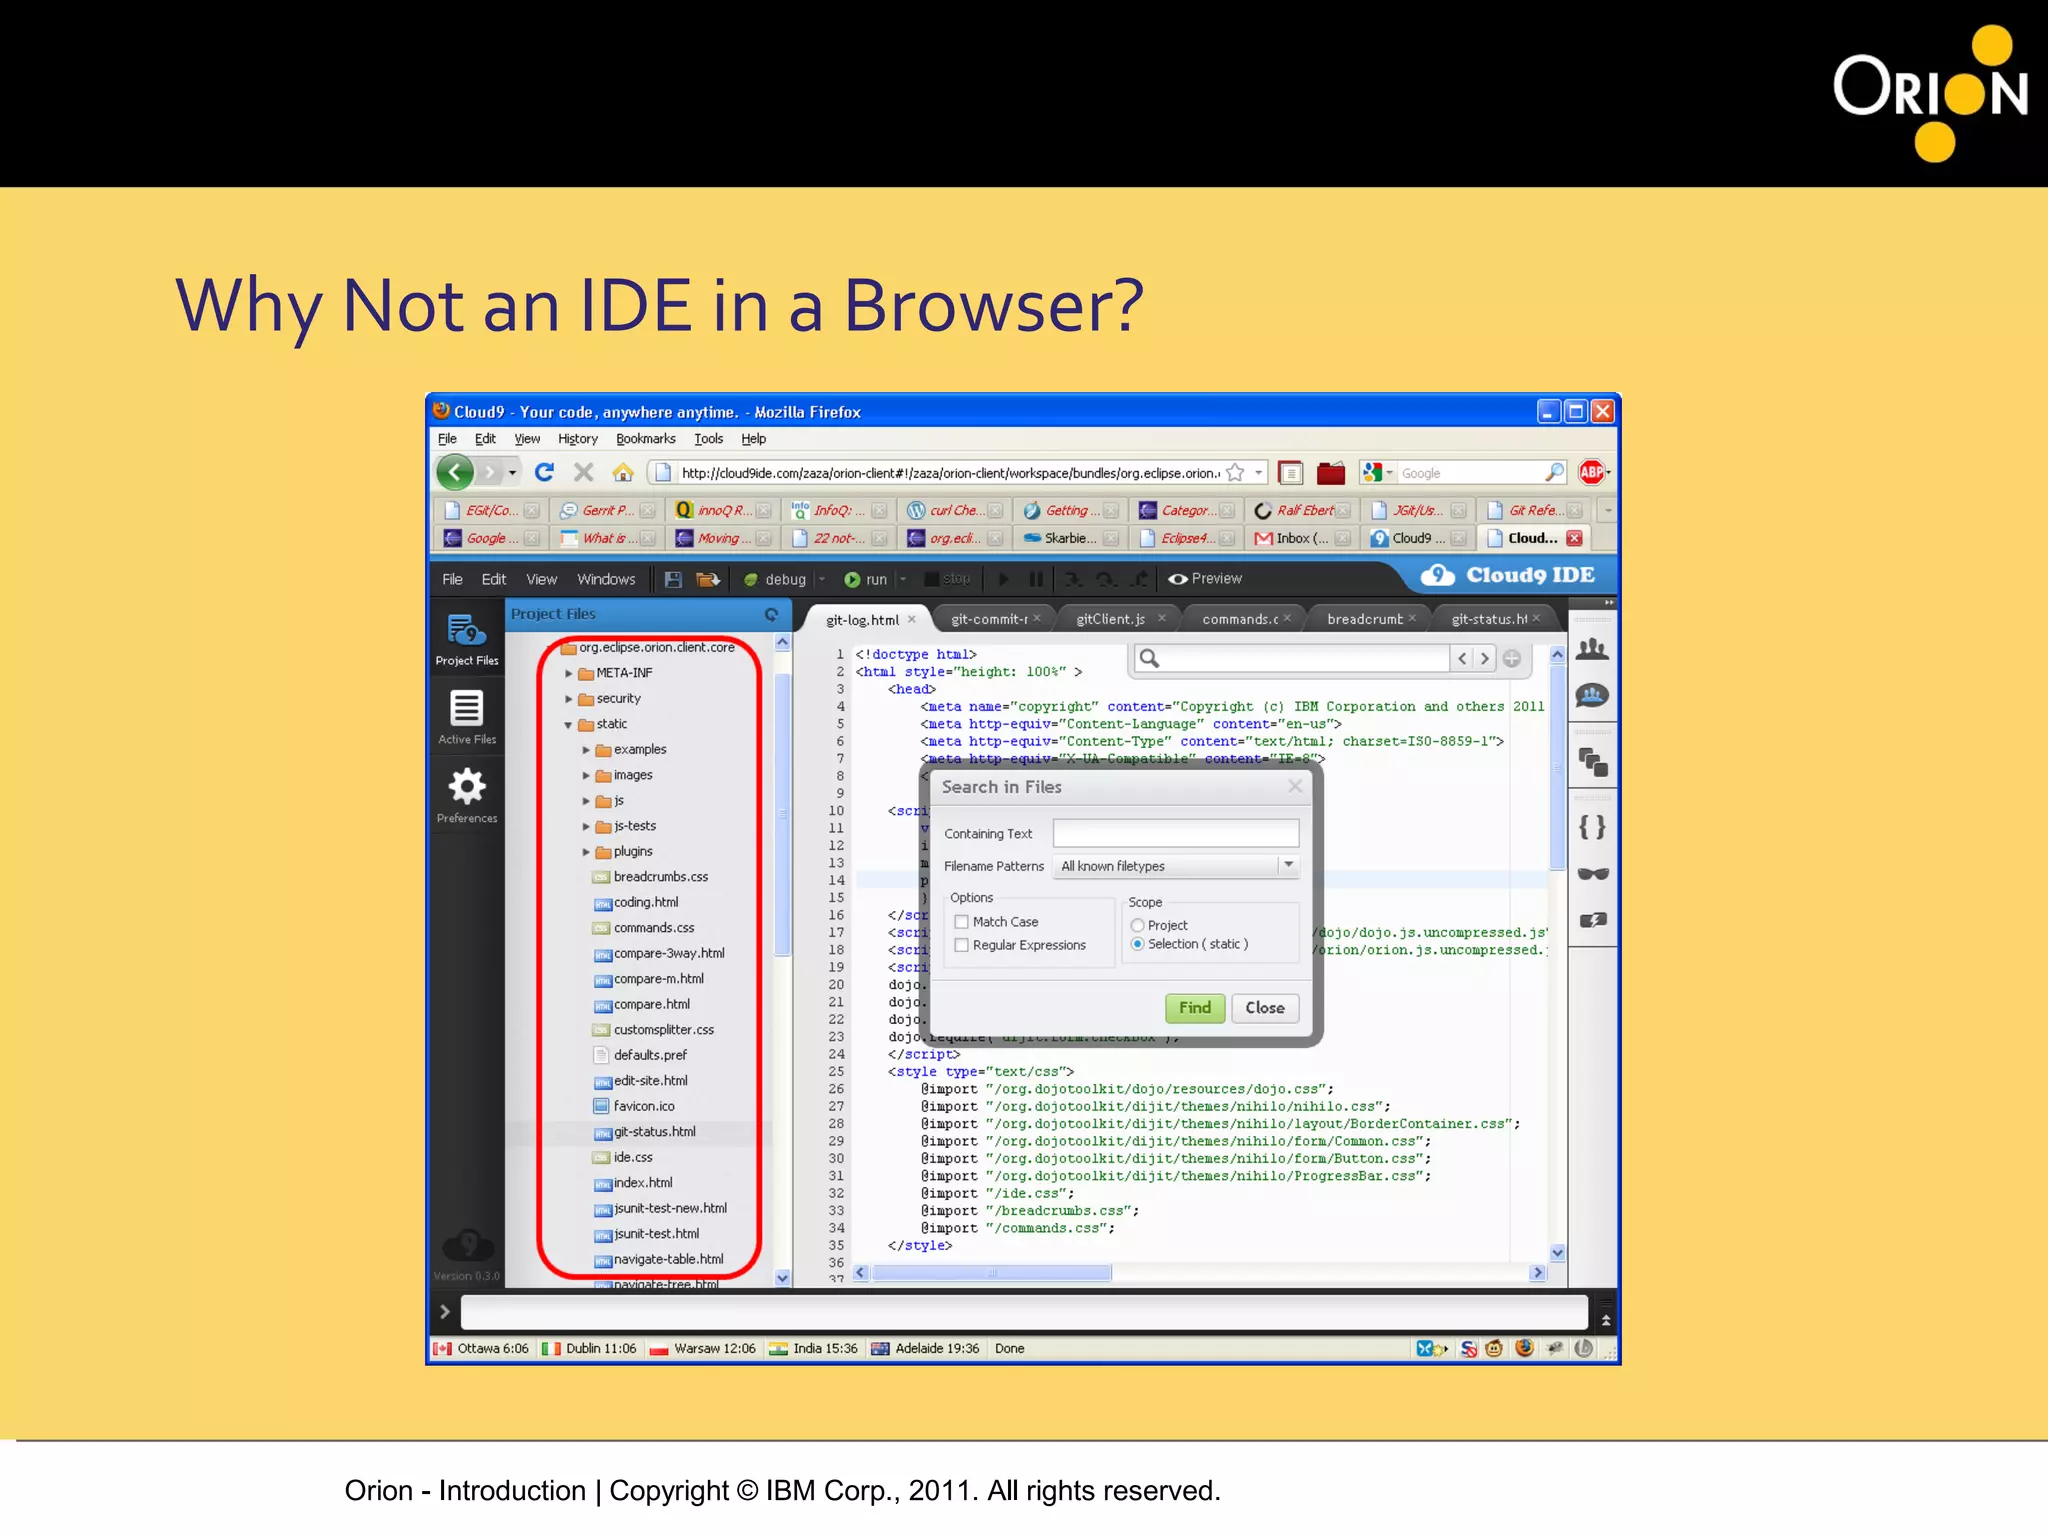Open the Firefox History menu

tap(577, 439)
